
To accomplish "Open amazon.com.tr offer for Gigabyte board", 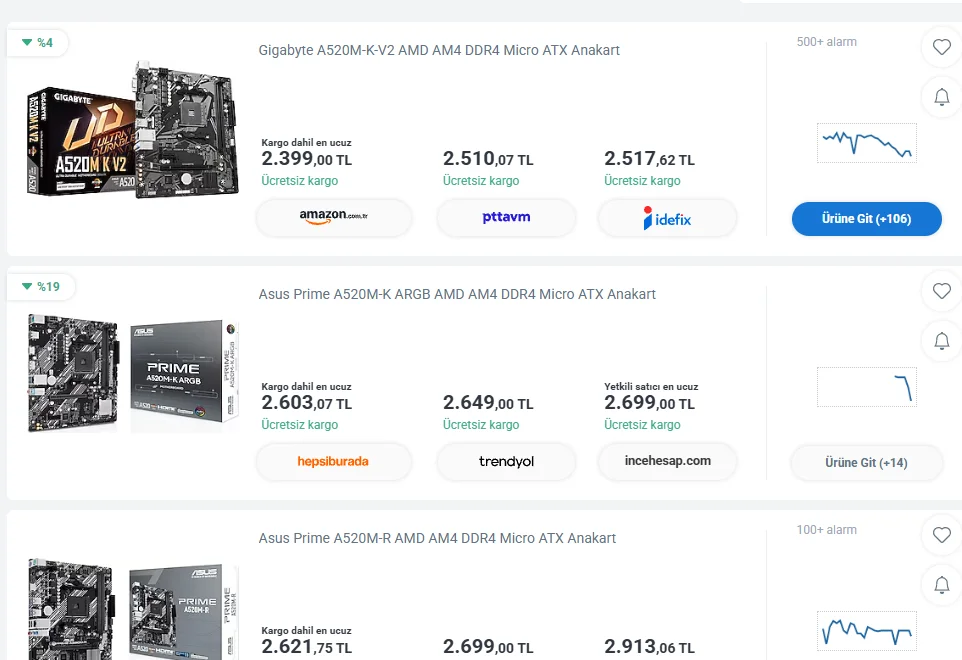I will tap(334, 217).
